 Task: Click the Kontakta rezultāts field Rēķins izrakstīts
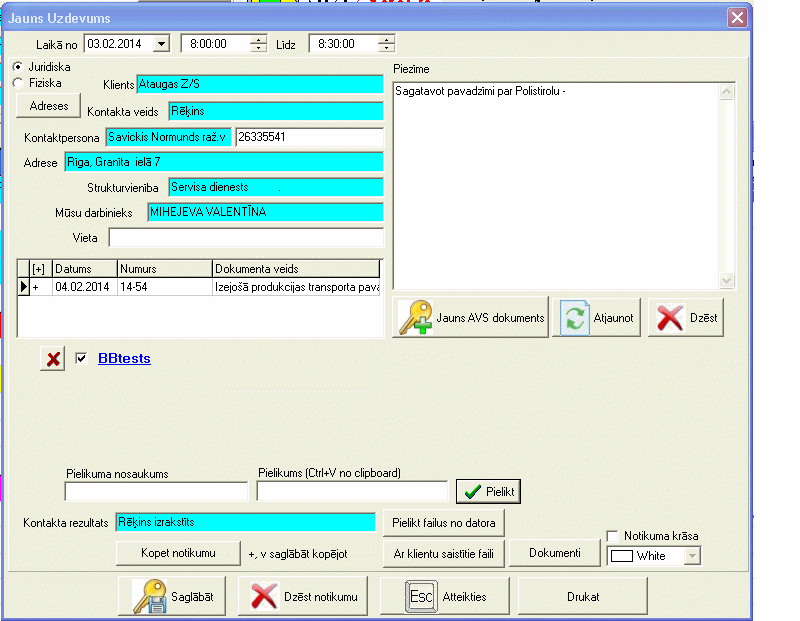pyautogui.click(x=245, y=522)
